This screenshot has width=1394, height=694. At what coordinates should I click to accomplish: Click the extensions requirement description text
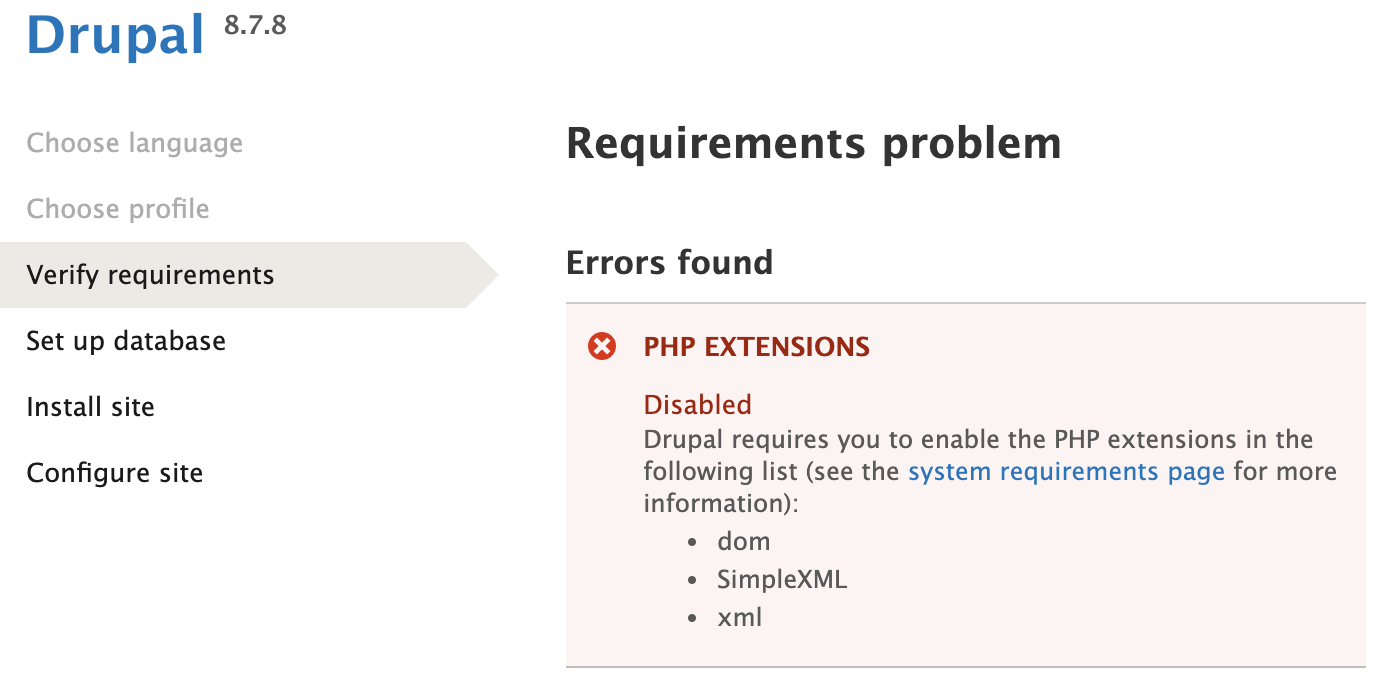coord(990,471)
